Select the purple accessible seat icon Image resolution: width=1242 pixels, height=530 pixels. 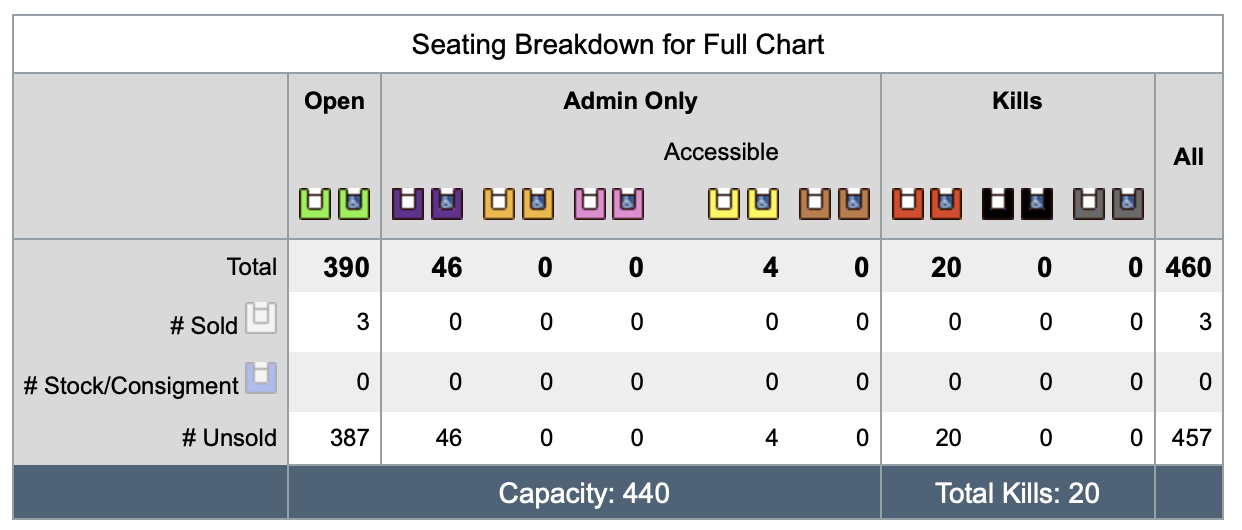pos(447,204)
